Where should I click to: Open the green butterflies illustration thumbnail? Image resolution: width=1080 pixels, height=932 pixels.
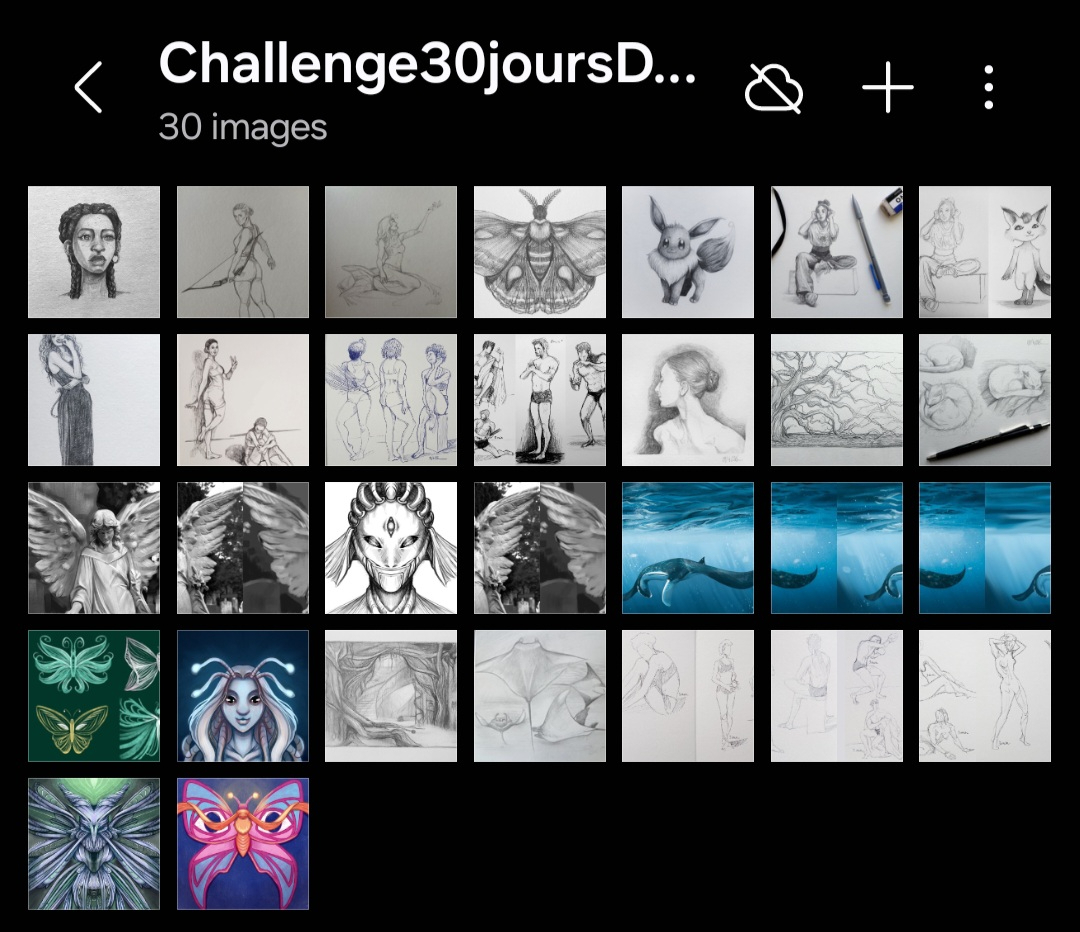[x=94, y=696]
